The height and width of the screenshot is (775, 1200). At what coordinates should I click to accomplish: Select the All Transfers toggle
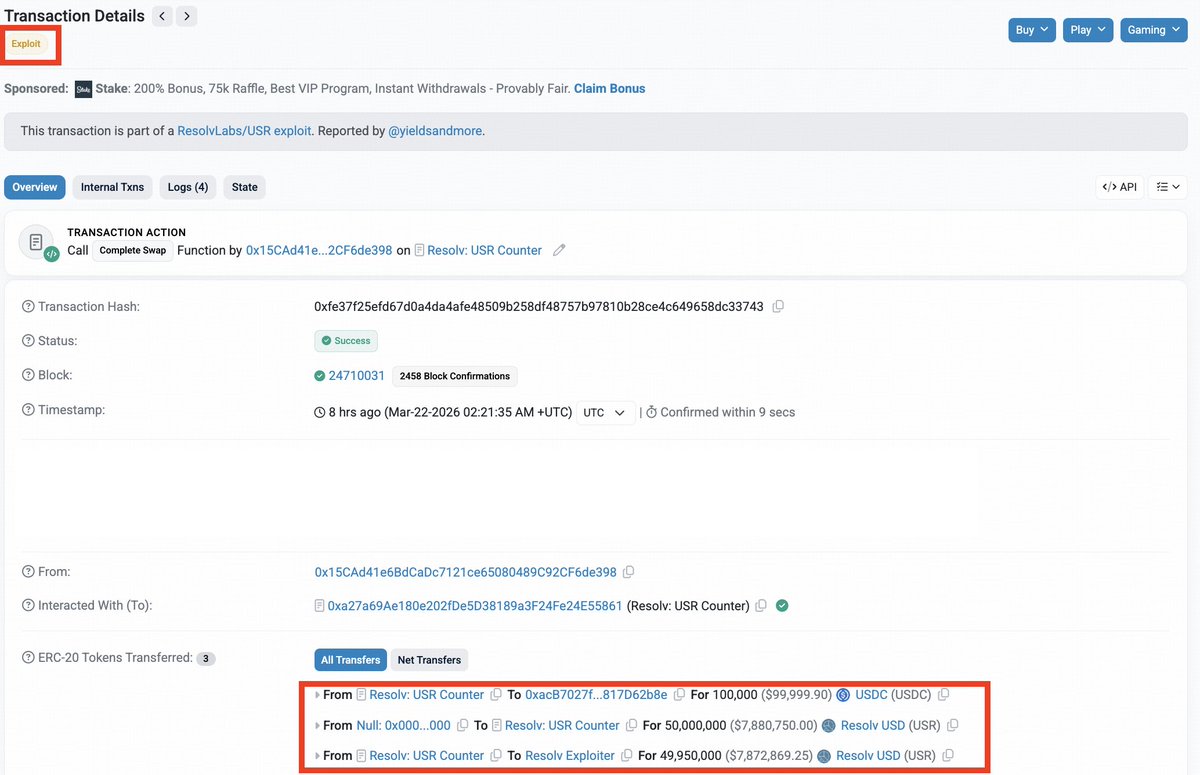tap(350, 660)
